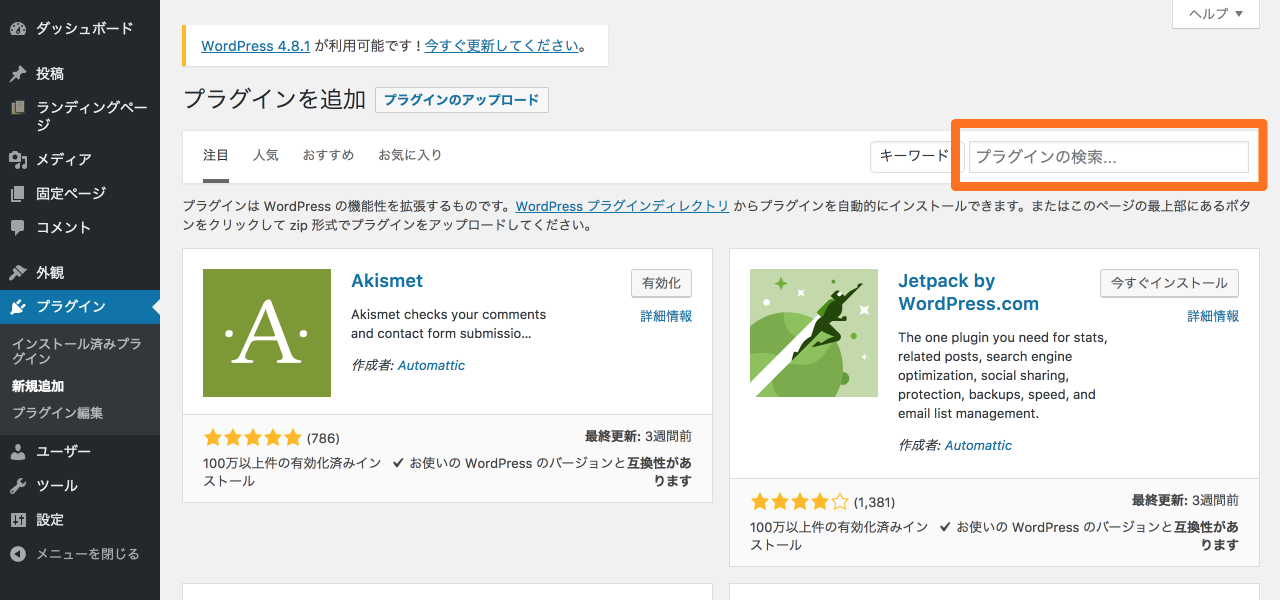Click the paintbrush icon beside 外観
Screen dimensions: 1280x600
coord(18,272)
